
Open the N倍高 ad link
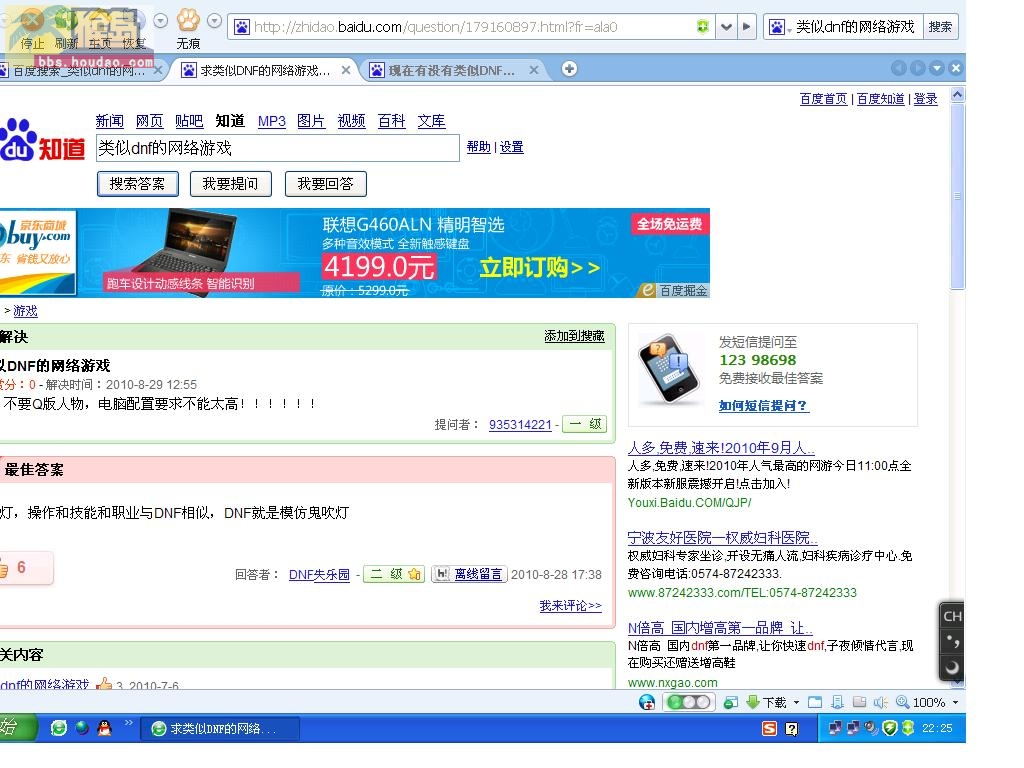point(720,628)
